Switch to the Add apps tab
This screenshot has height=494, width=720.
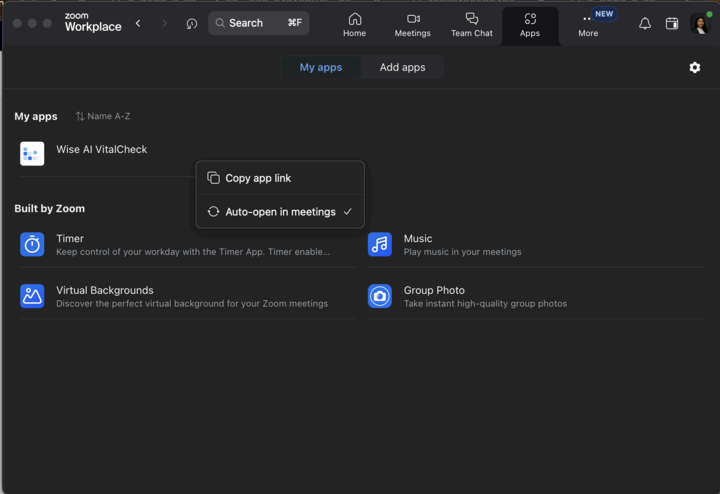(402, 67)
